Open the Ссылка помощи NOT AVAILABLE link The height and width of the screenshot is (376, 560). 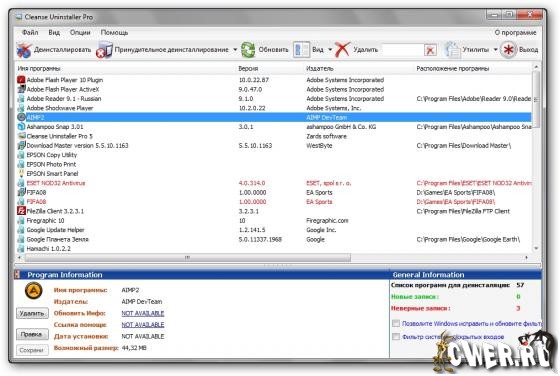143,325
